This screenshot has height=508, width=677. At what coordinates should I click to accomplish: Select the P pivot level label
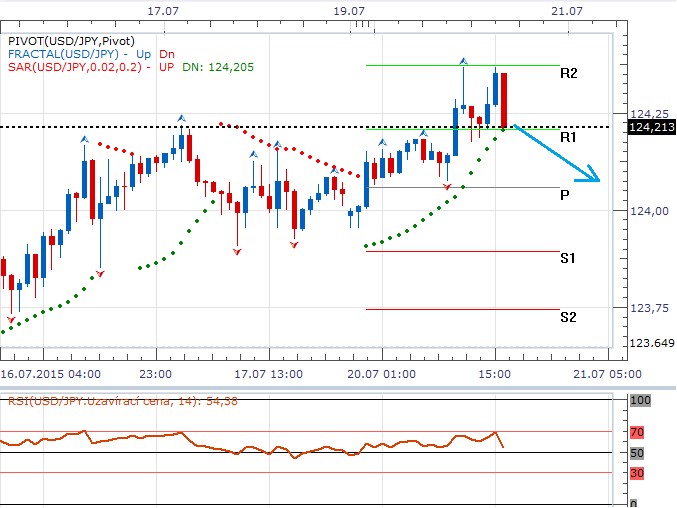click(565, 196)
